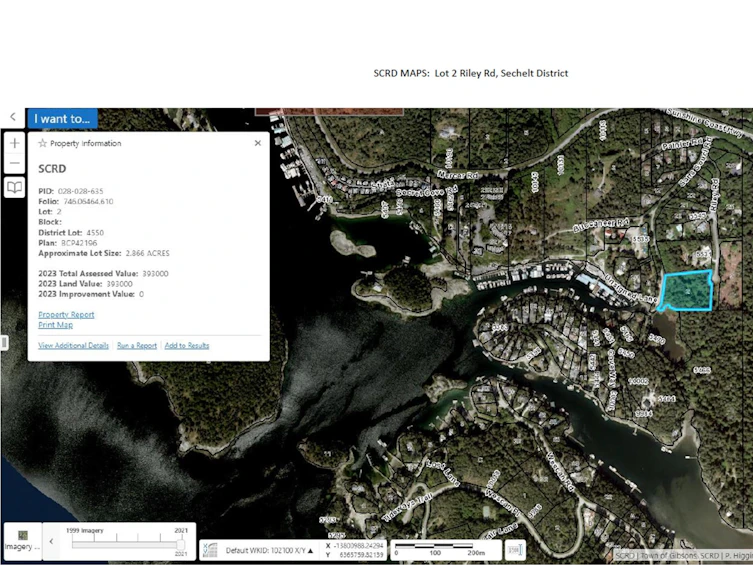Image resolution: width=753 pixels, height=565 pixels.
Task: Click Run a Report link
Action: pyautogui.click(x=137, y=346)
